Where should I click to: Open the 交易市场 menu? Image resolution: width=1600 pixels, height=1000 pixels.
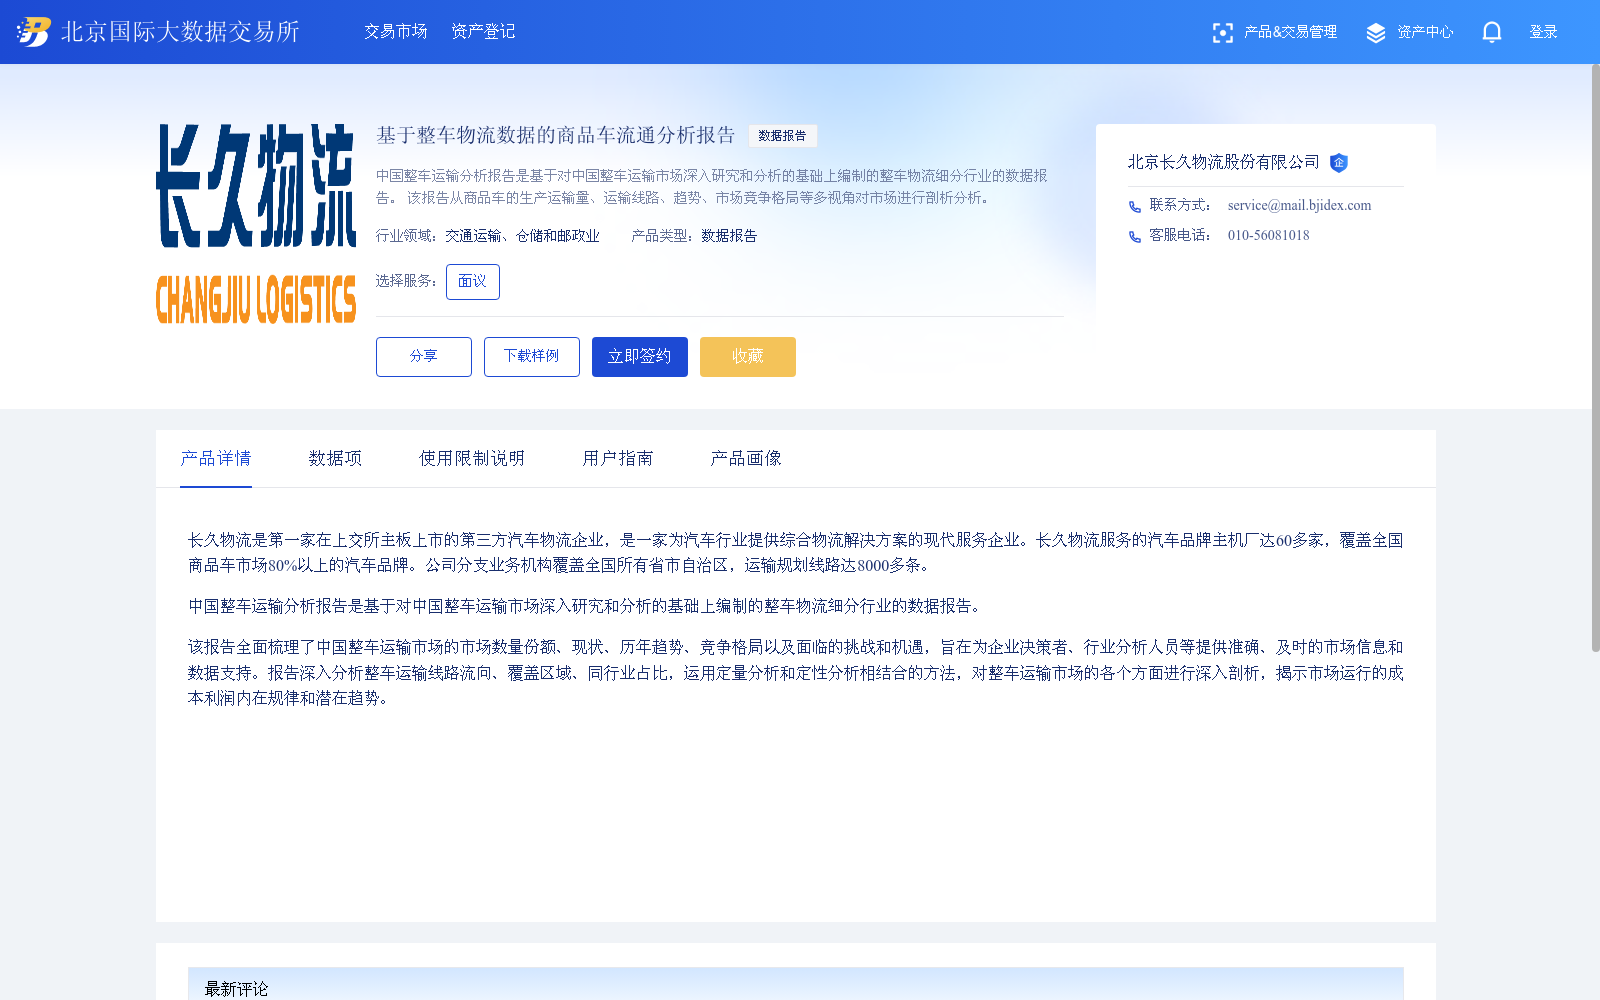tap(396, 32)
